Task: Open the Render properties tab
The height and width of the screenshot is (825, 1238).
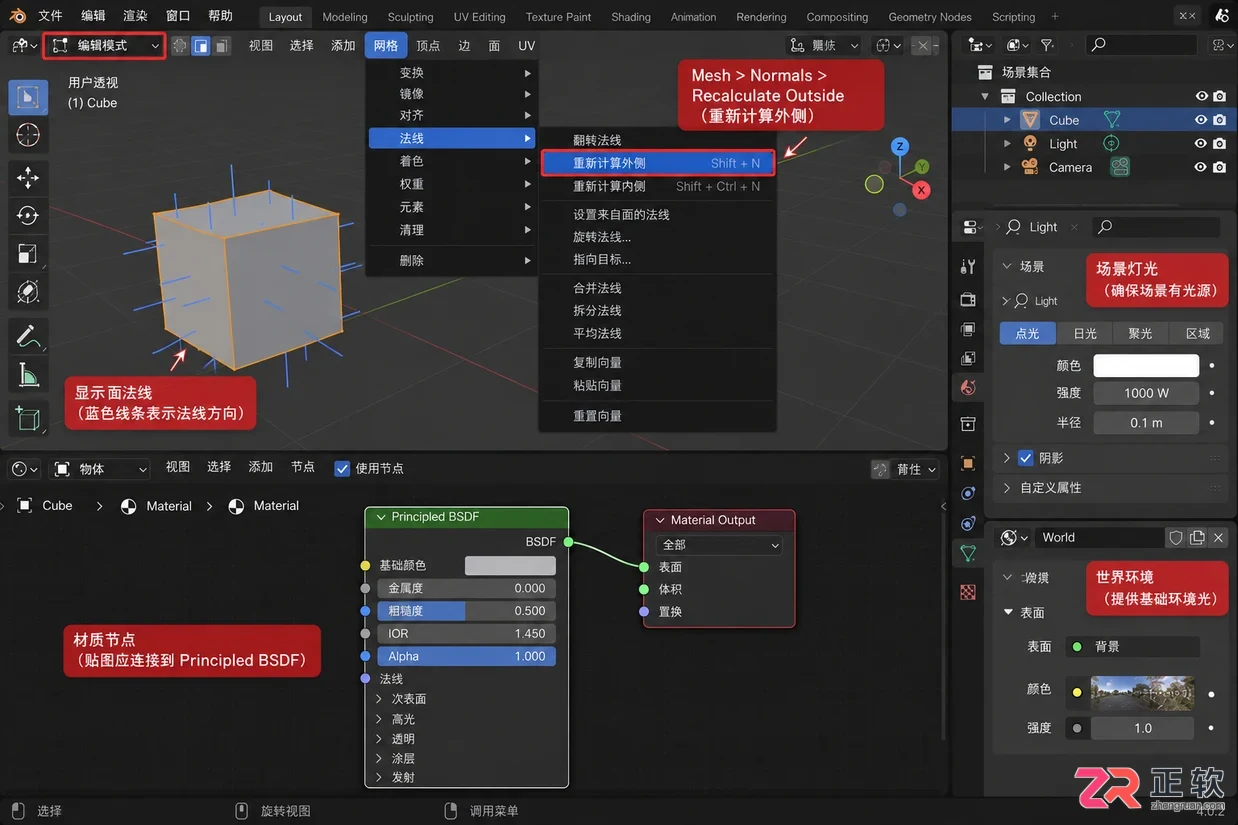Action: click(968, 299)
